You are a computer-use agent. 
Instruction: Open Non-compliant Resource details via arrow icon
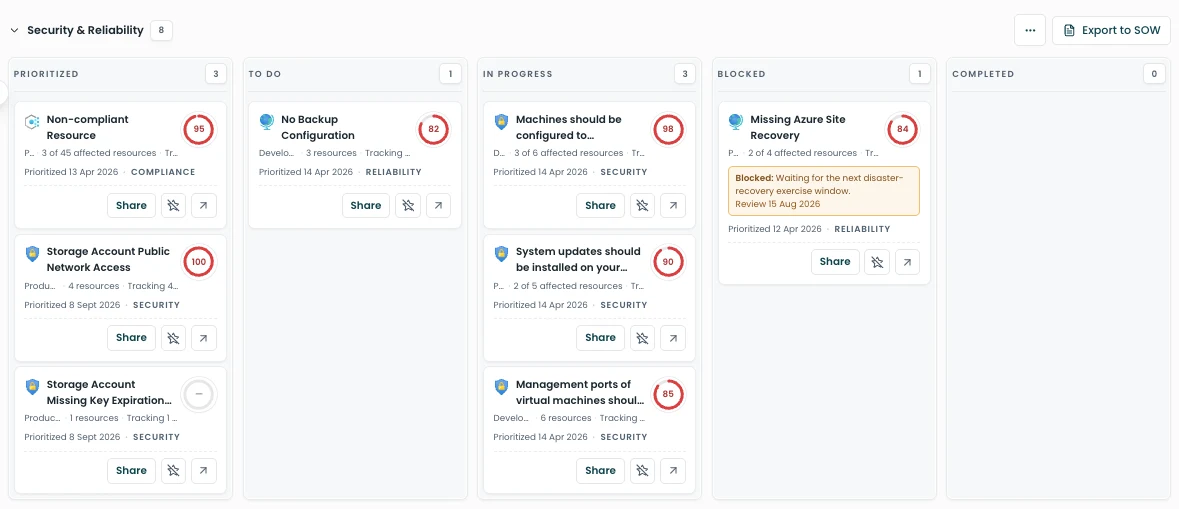[x=204, y=205]
